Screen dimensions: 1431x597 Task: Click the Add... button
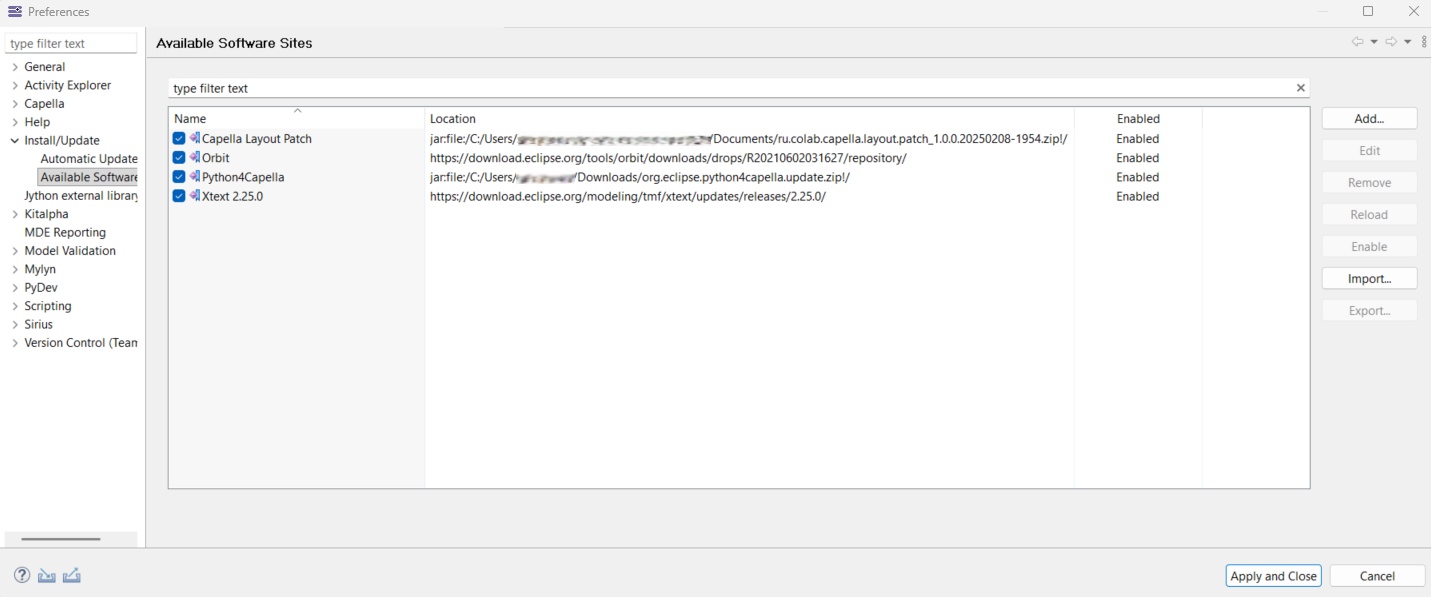pos(1369,119)
